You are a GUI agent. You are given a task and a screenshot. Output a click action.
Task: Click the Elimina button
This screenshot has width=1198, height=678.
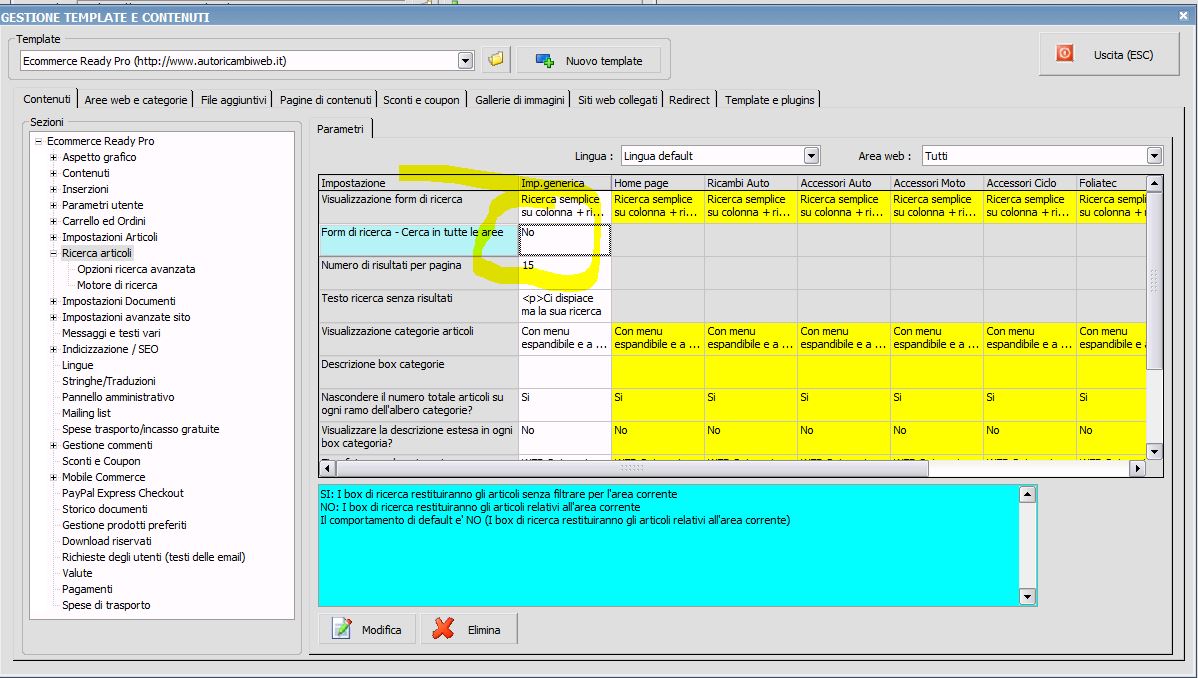pos(468,629)
